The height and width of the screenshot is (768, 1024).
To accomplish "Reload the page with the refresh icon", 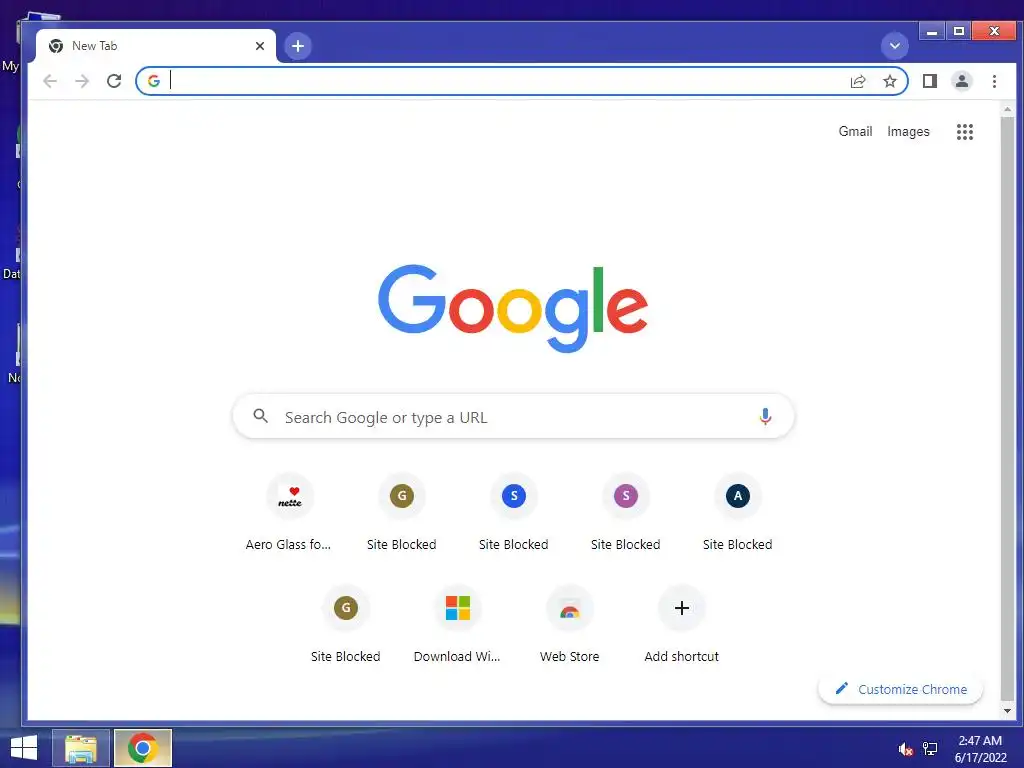I will click(114, 81).
